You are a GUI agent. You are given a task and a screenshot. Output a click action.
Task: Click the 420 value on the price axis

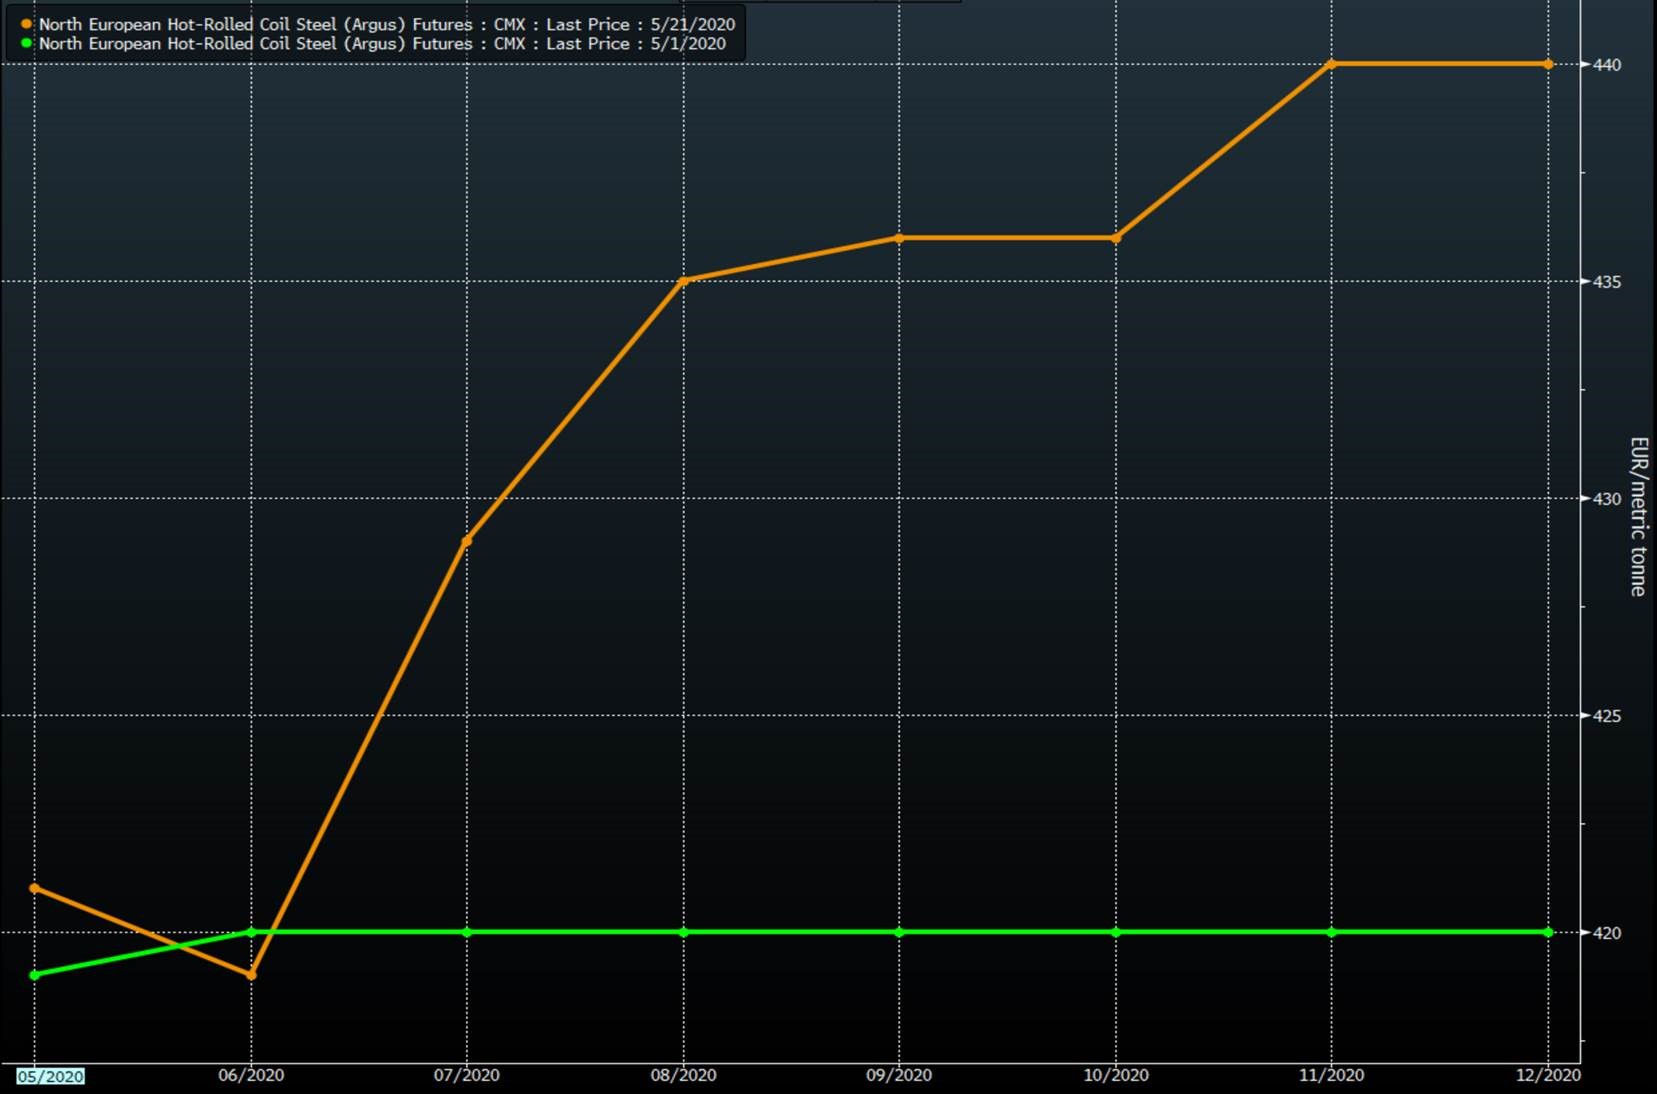pos(1606,932)
